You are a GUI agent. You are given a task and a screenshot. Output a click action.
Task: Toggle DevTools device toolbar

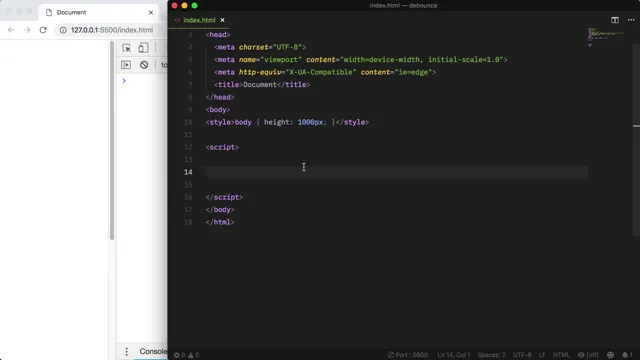point(143,48)
